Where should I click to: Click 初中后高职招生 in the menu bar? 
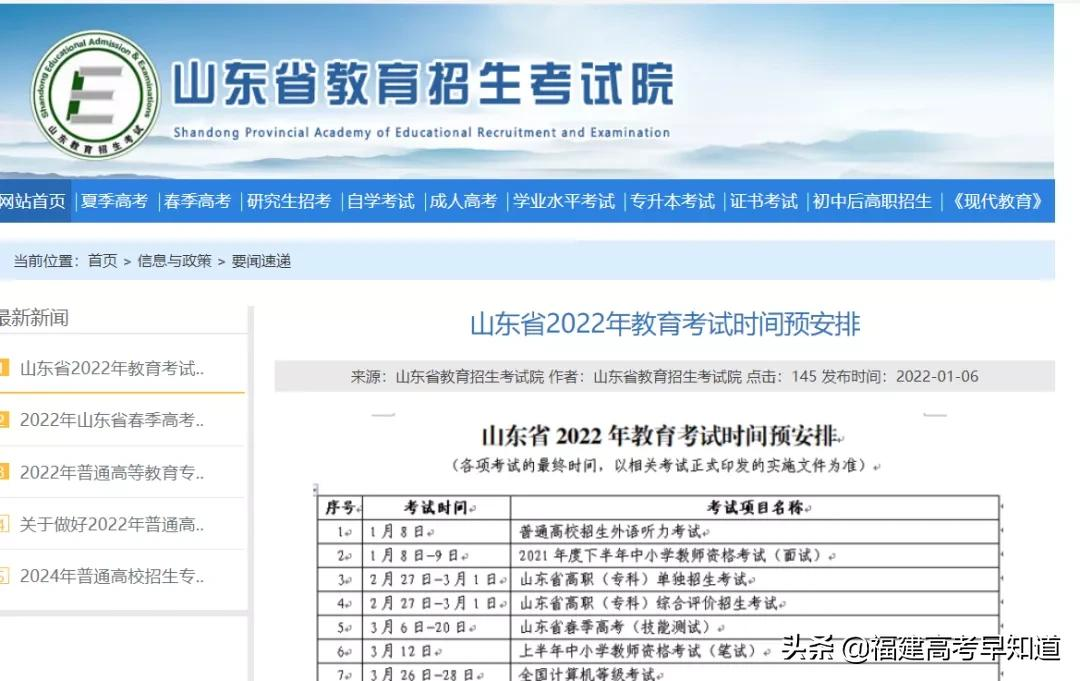(871, 201)
